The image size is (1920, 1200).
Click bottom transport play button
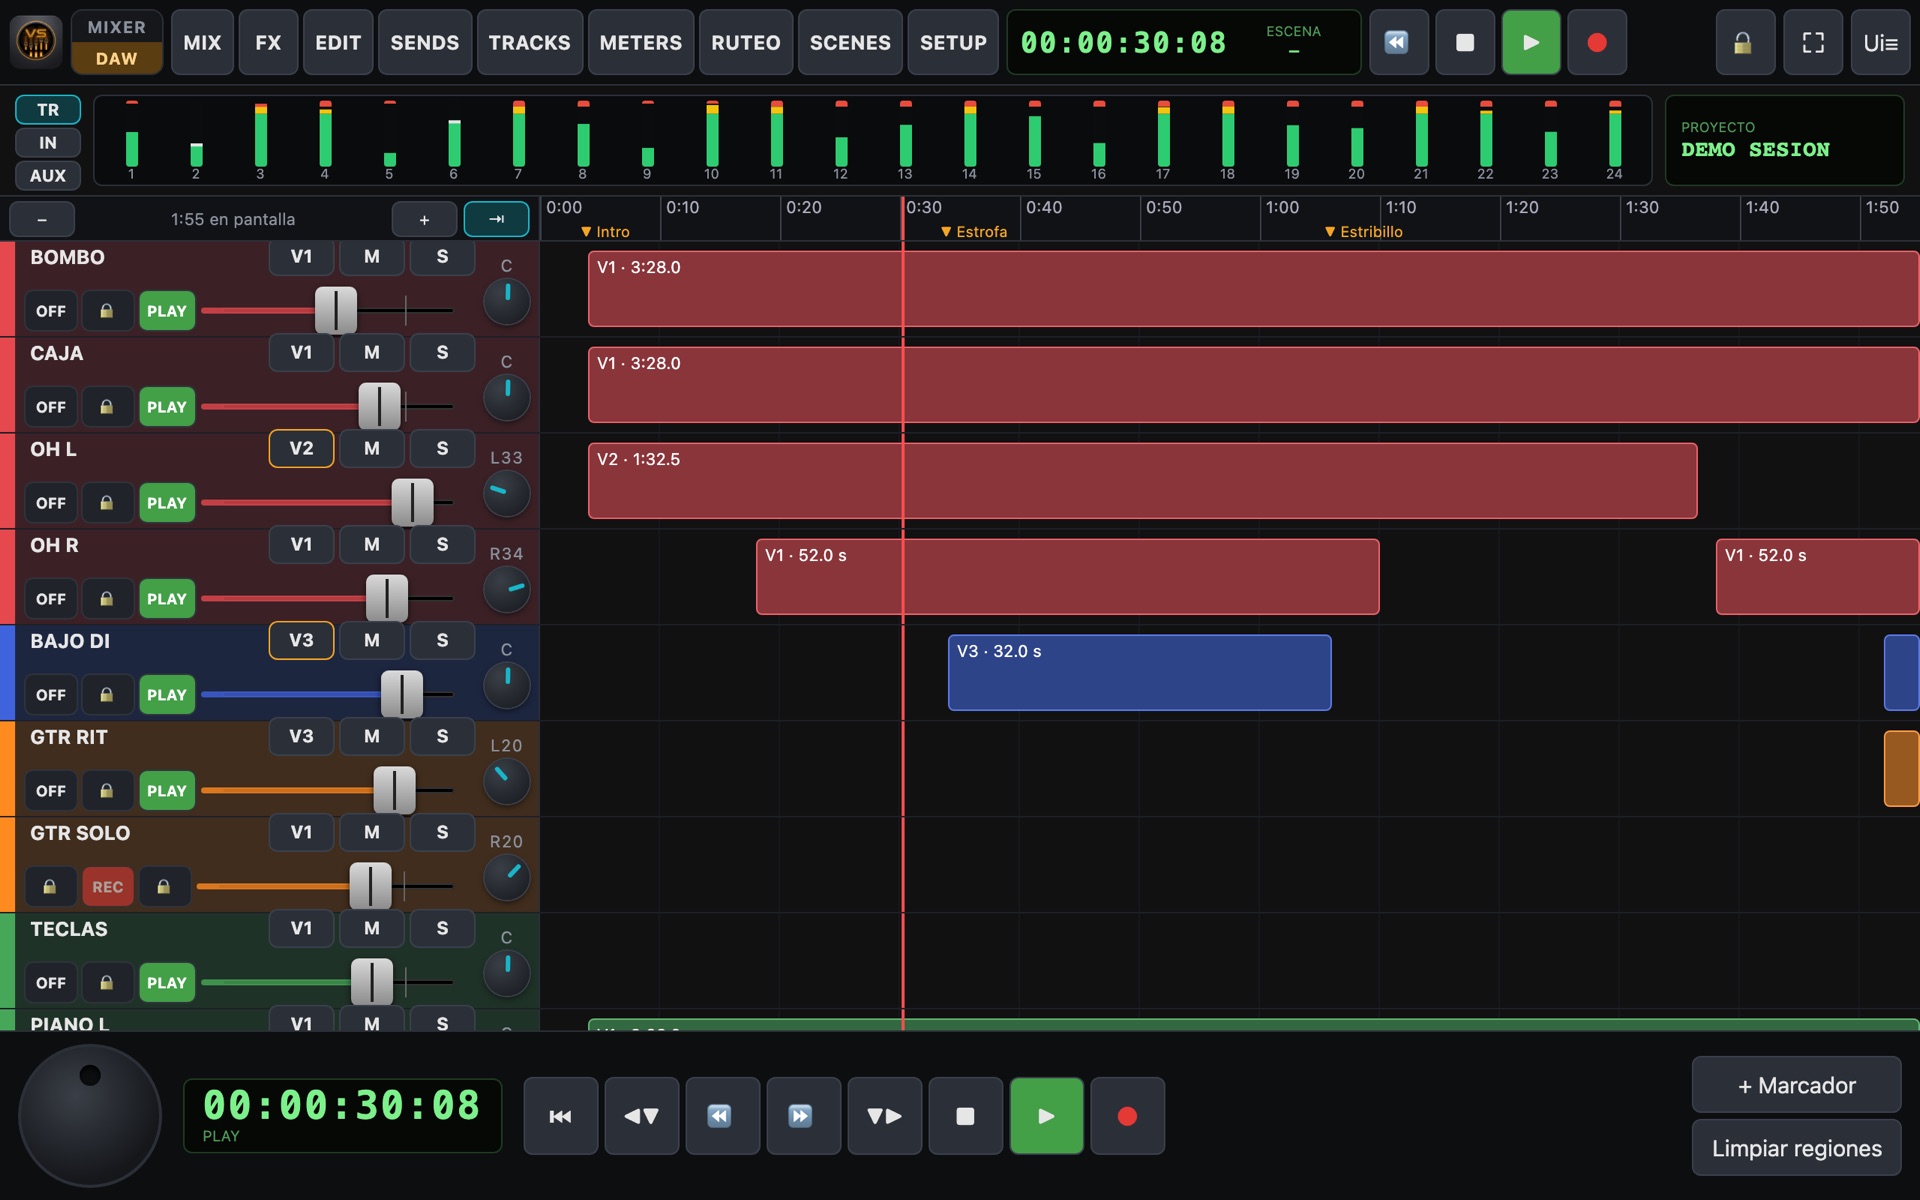[x=1047, y=1116]
